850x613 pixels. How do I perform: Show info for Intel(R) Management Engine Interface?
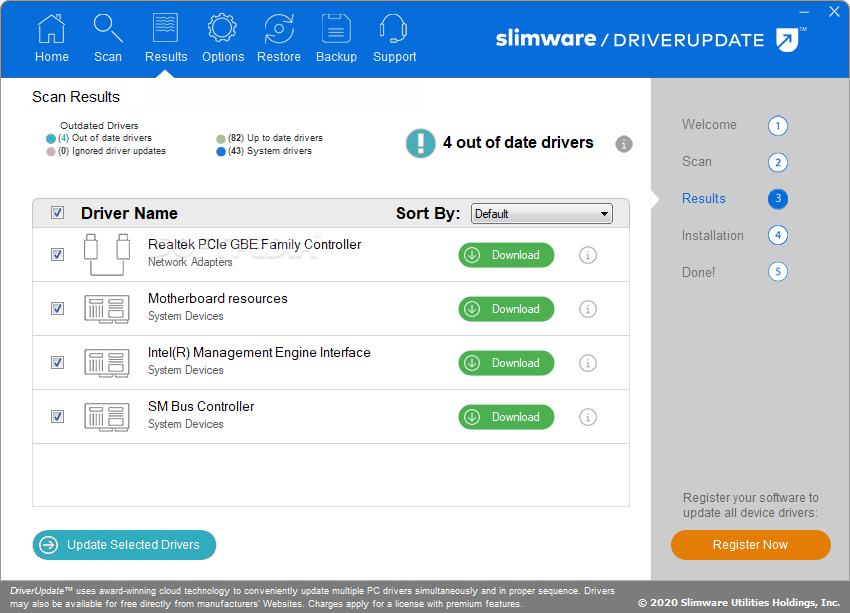point(588,363)
